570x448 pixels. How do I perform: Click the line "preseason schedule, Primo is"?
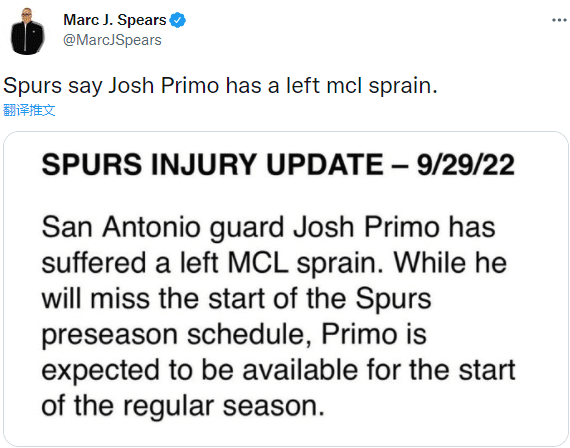[x=234, y=335]
